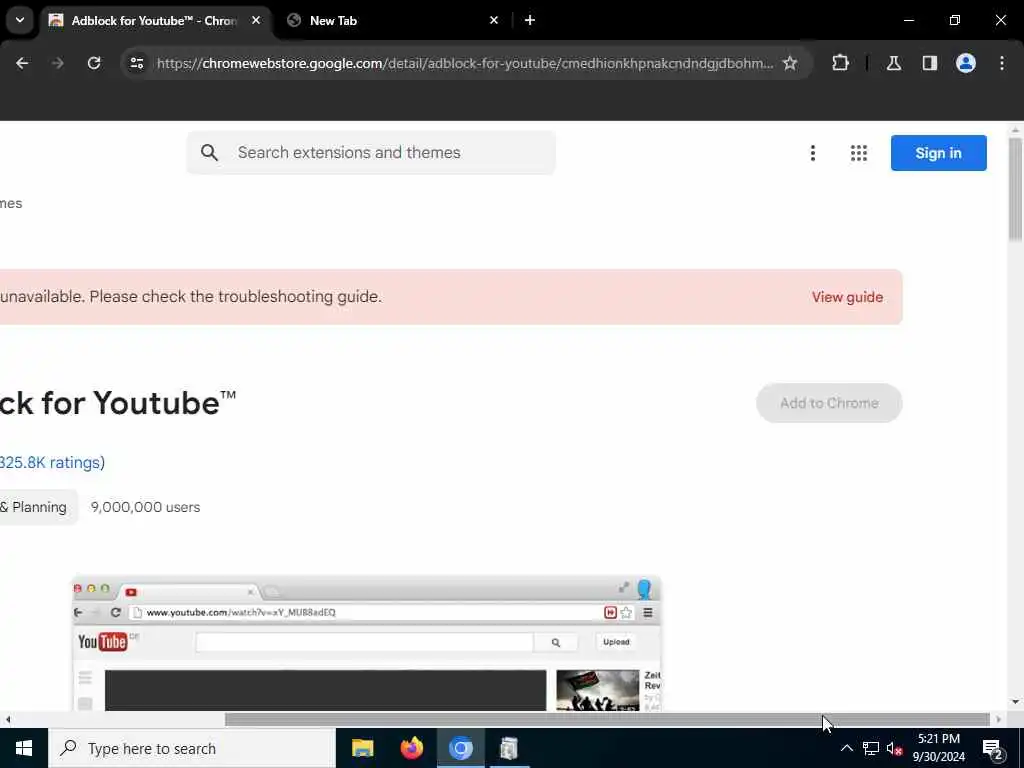Image resolution: width=1024 pixels, height=768 pixels.
Task: Open the 325.8K ratings link
Action: point(52,462)
